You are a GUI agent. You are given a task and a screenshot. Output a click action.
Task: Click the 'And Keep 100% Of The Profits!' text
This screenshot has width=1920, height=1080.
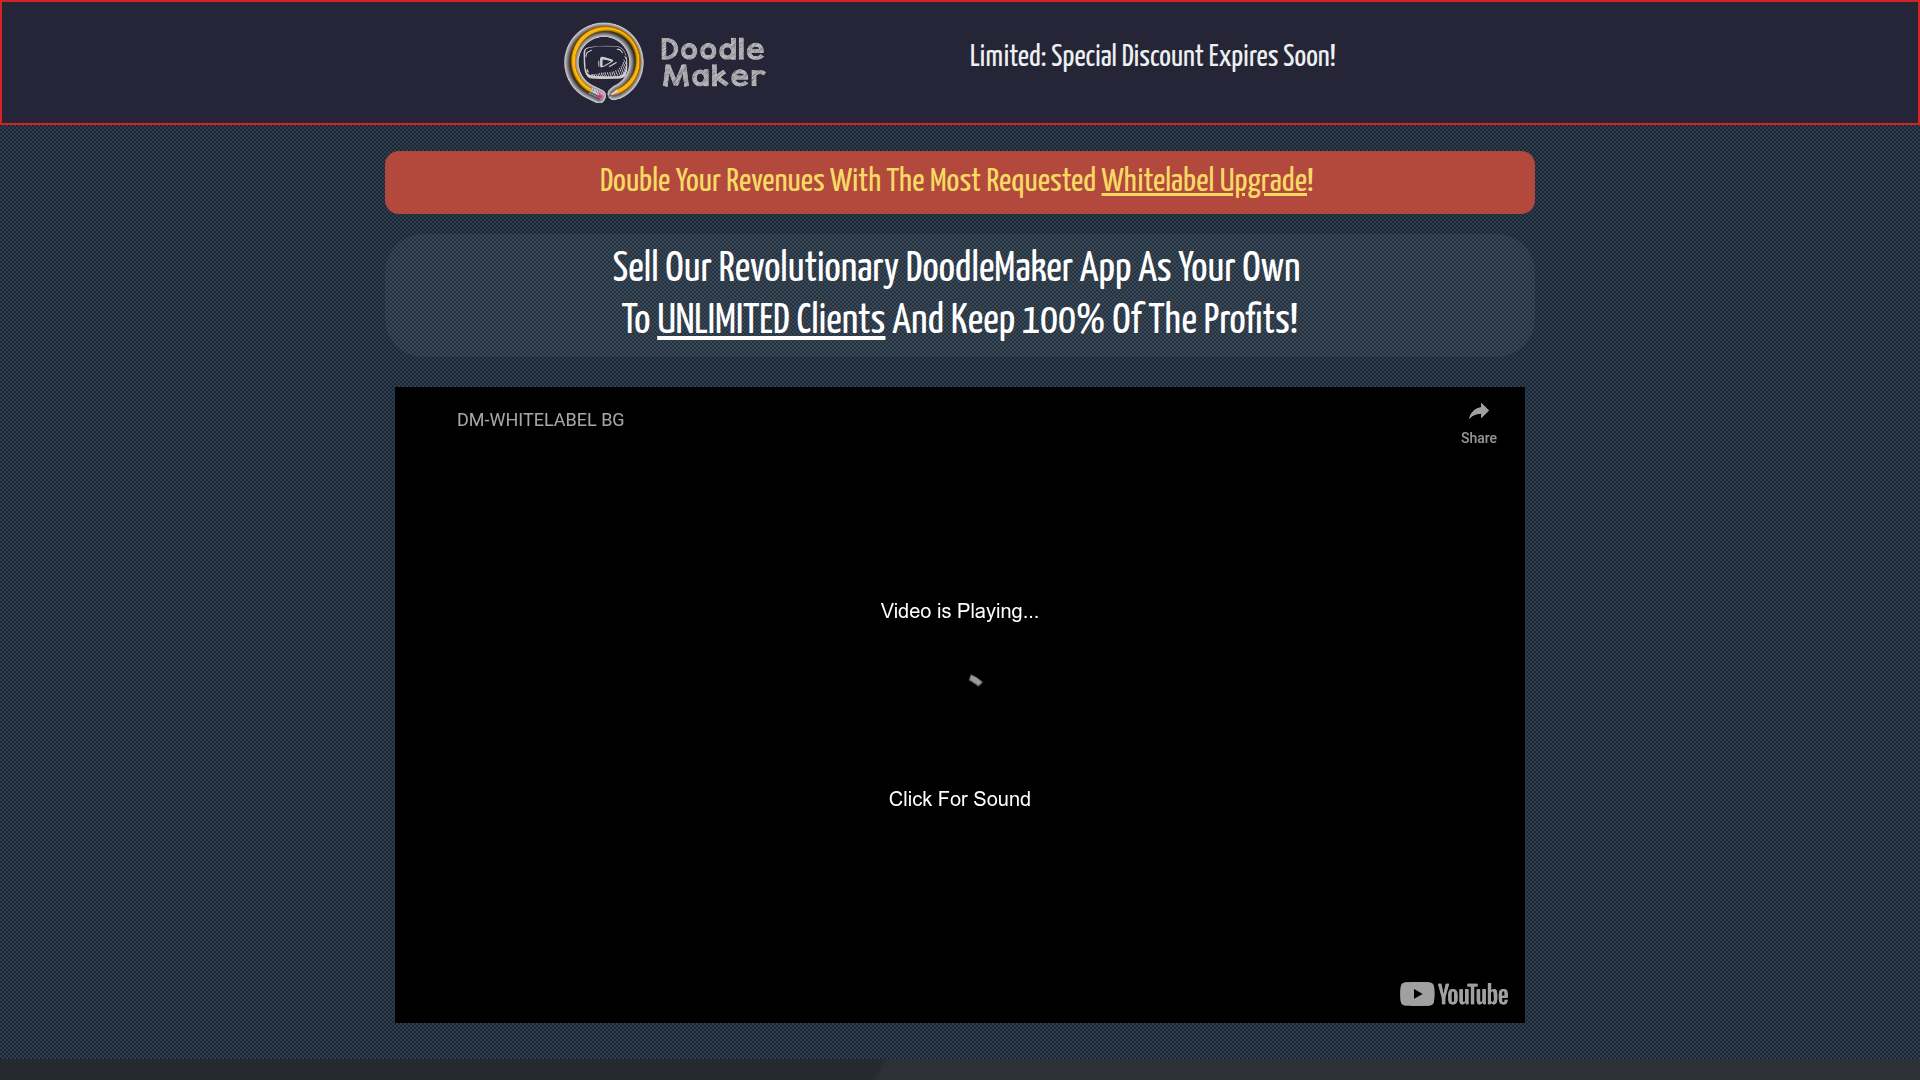pyautogui.click(x=1095, y=320)
